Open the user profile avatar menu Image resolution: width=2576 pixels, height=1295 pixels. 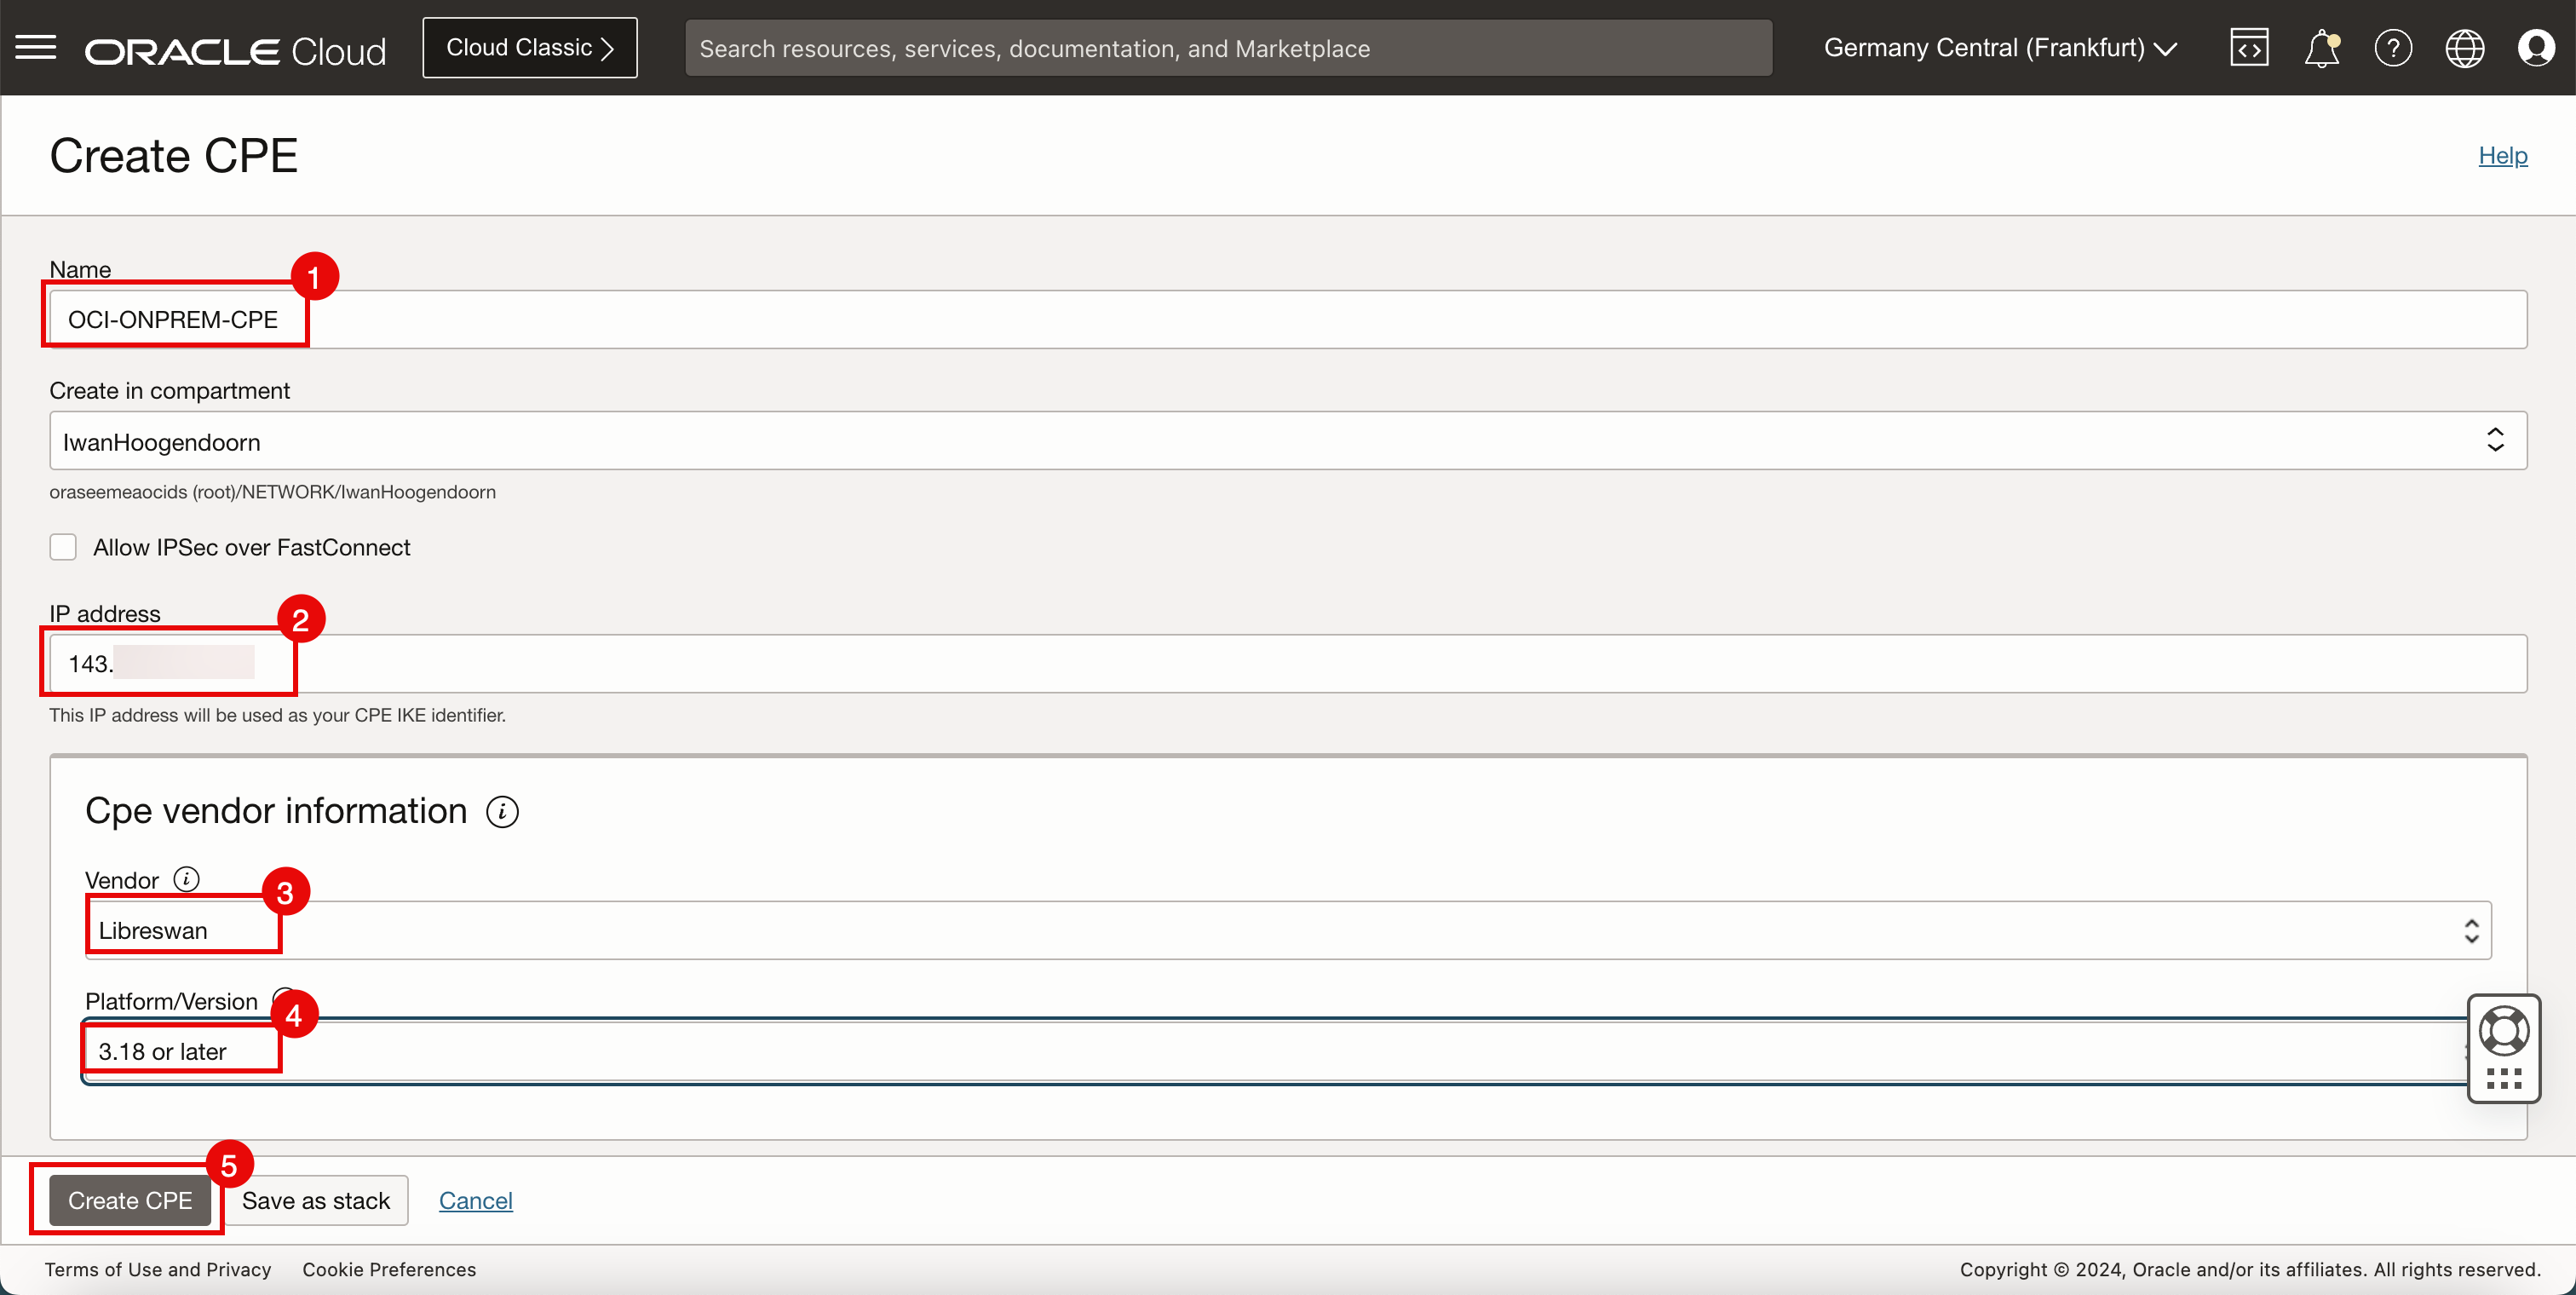point(2536,47)
